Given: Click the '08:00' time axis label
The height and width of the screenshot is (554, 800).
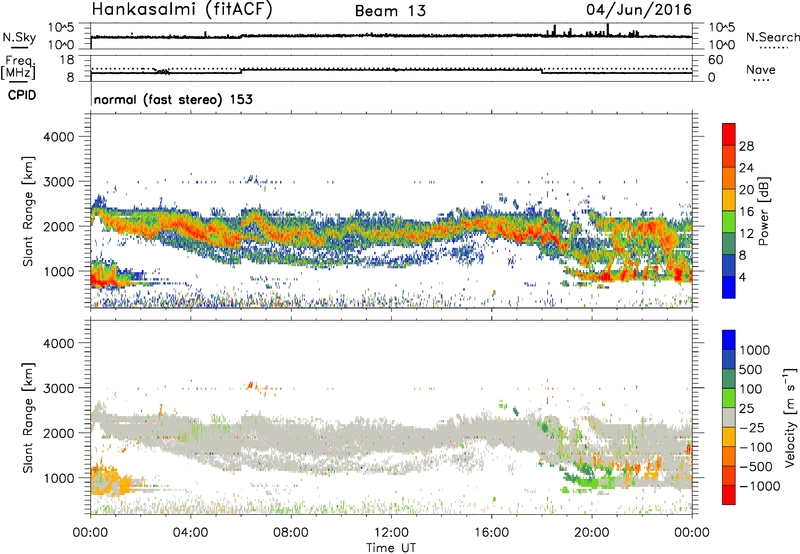Looking at the screenshot, I should 290,533.
